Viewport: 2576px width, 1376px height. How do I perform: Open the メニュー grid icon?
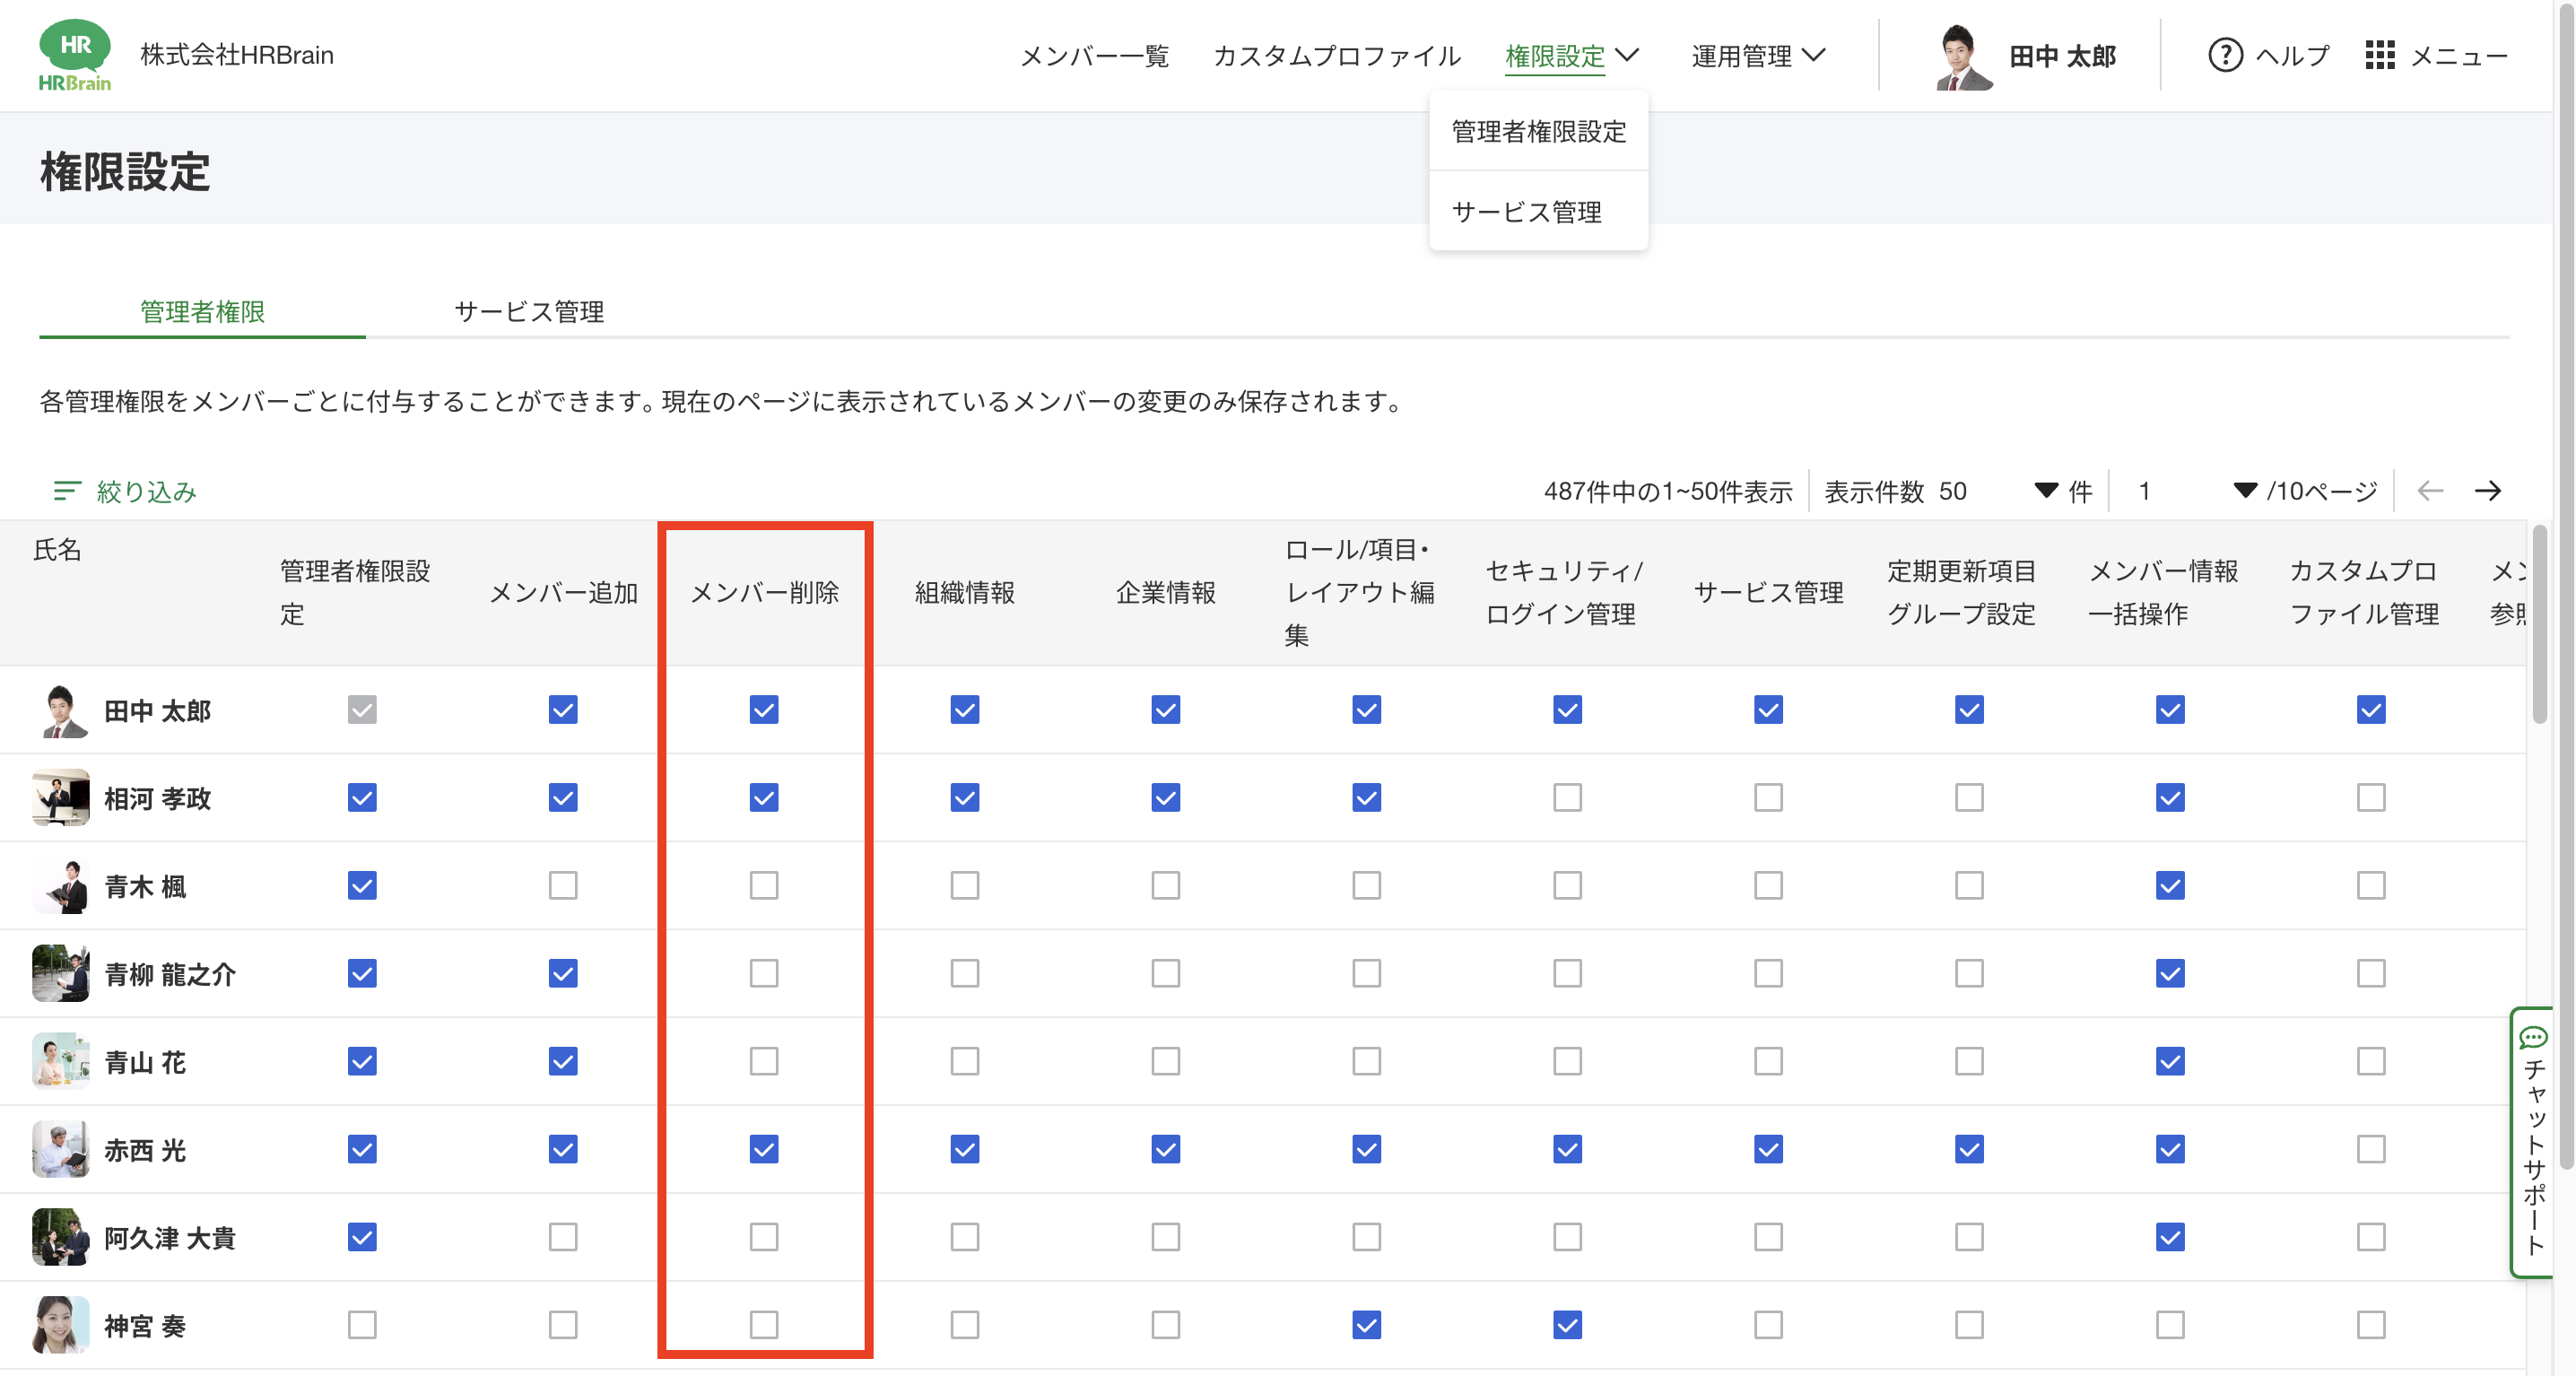tap(2379, 55)
